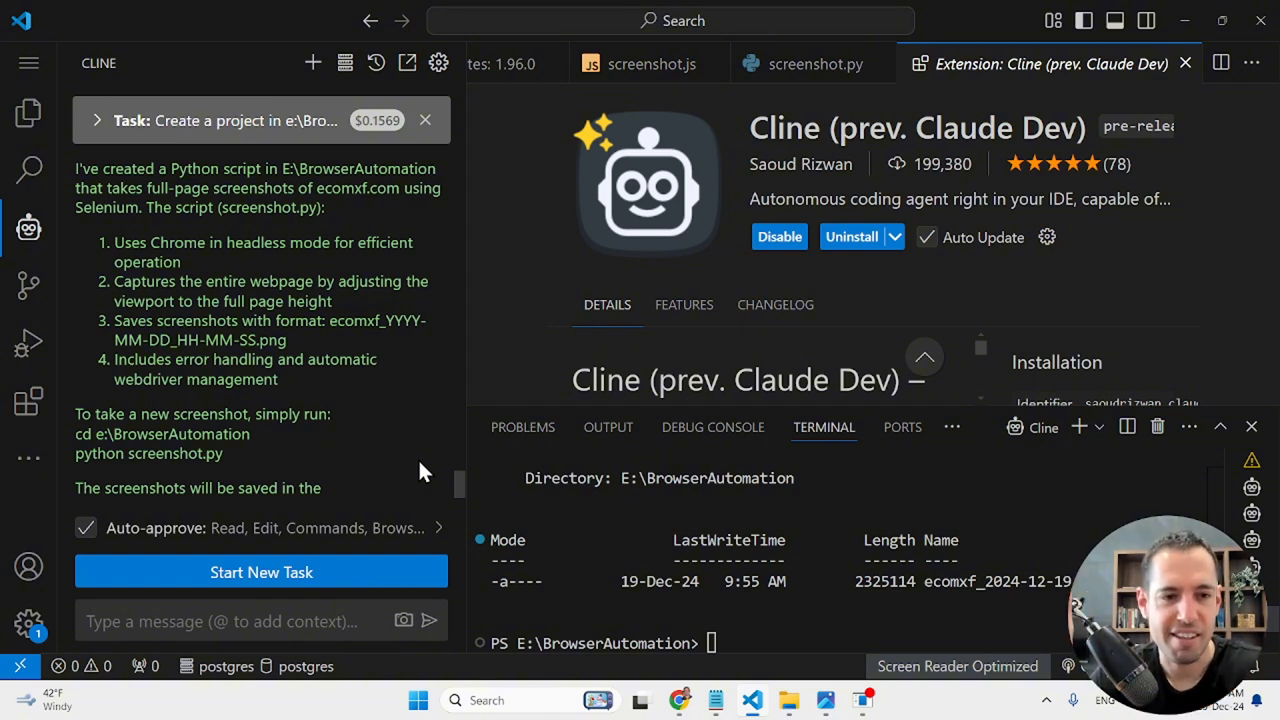Image resolution: width=1280 pixels, height=720 pixels.
Task: Switch to the PORTS panel tab
Action: (x=902, y=427)
